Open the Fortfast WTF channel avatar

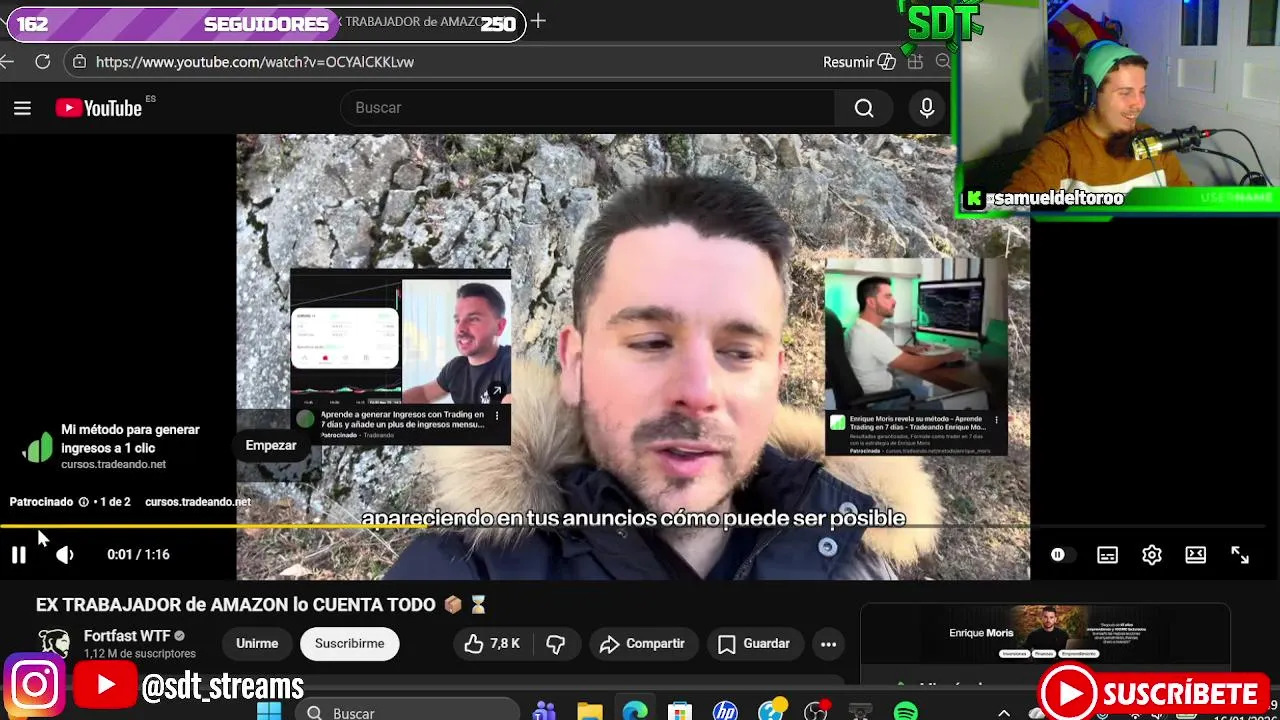coord(54,643)
